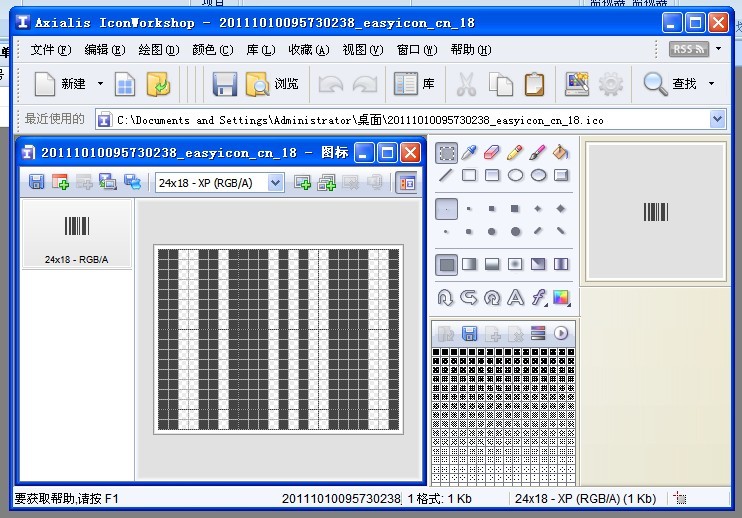742x518 pixels.
Task: Expand the 新建 (New) button dropdown arrow
Action: coord(100,84)
